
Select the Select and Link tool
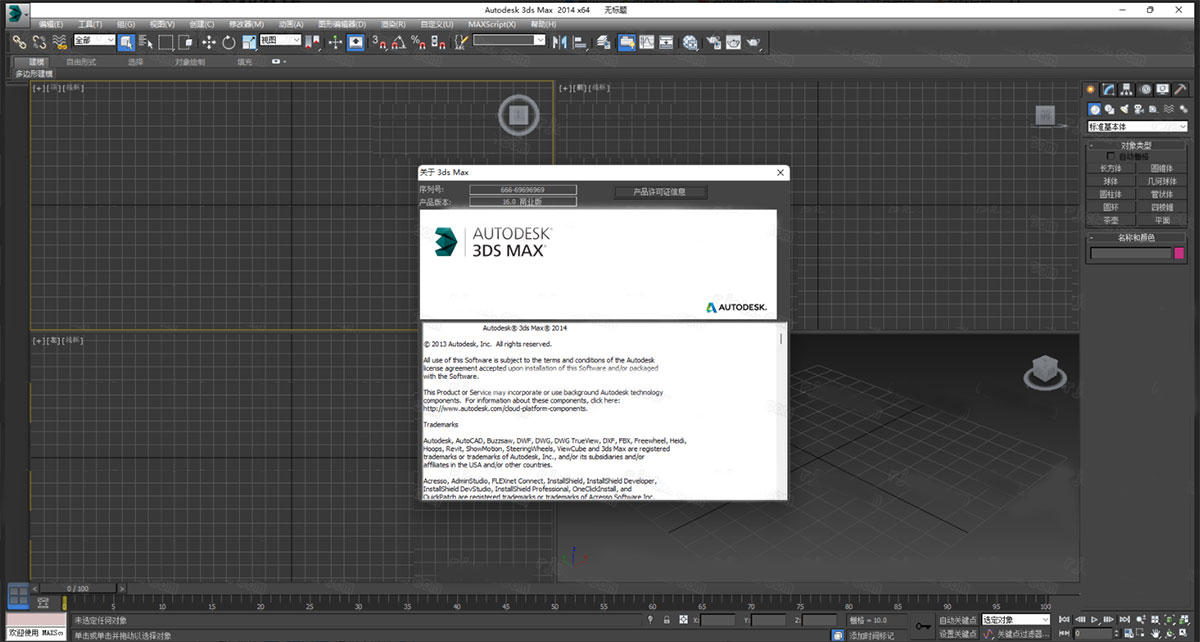(18, 42)
